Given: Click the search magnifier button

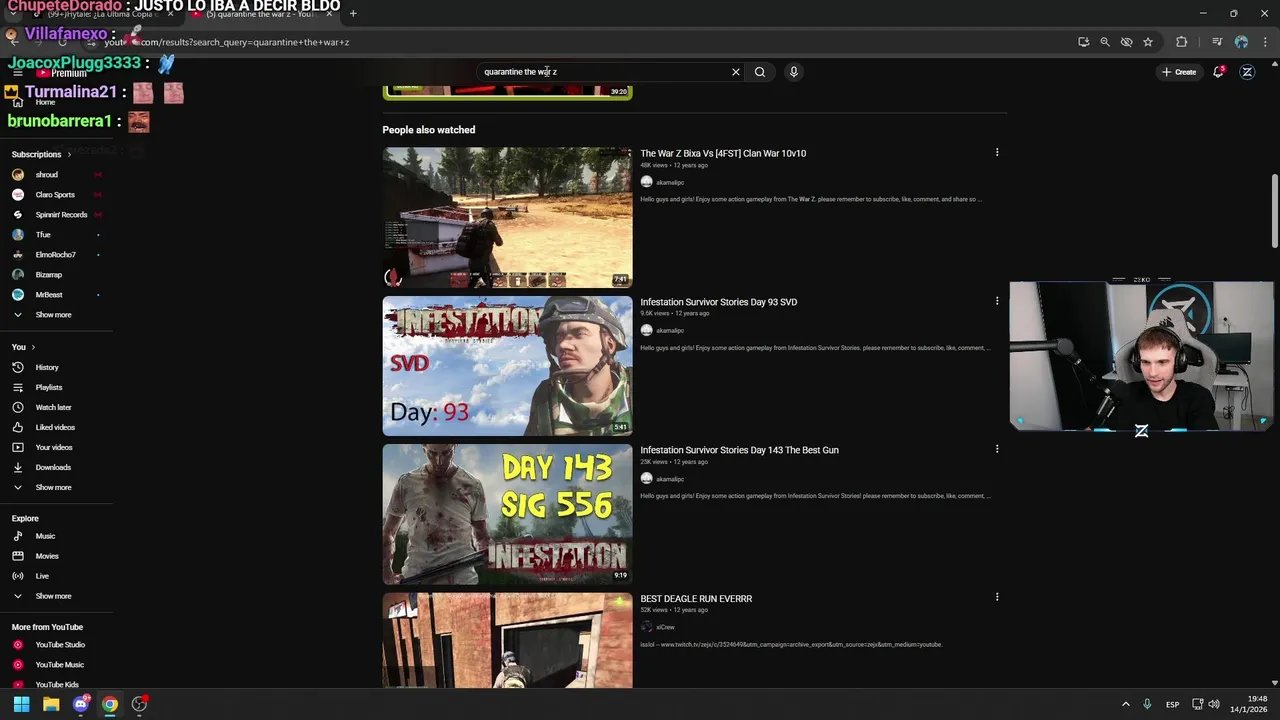Looking at the screenshot, I should click(760, 72).
